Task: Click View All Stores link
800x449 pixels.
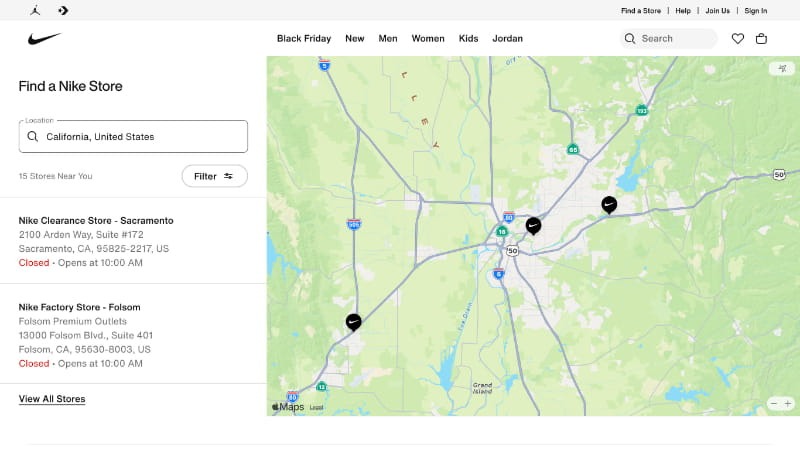Action: pos(52,399)
